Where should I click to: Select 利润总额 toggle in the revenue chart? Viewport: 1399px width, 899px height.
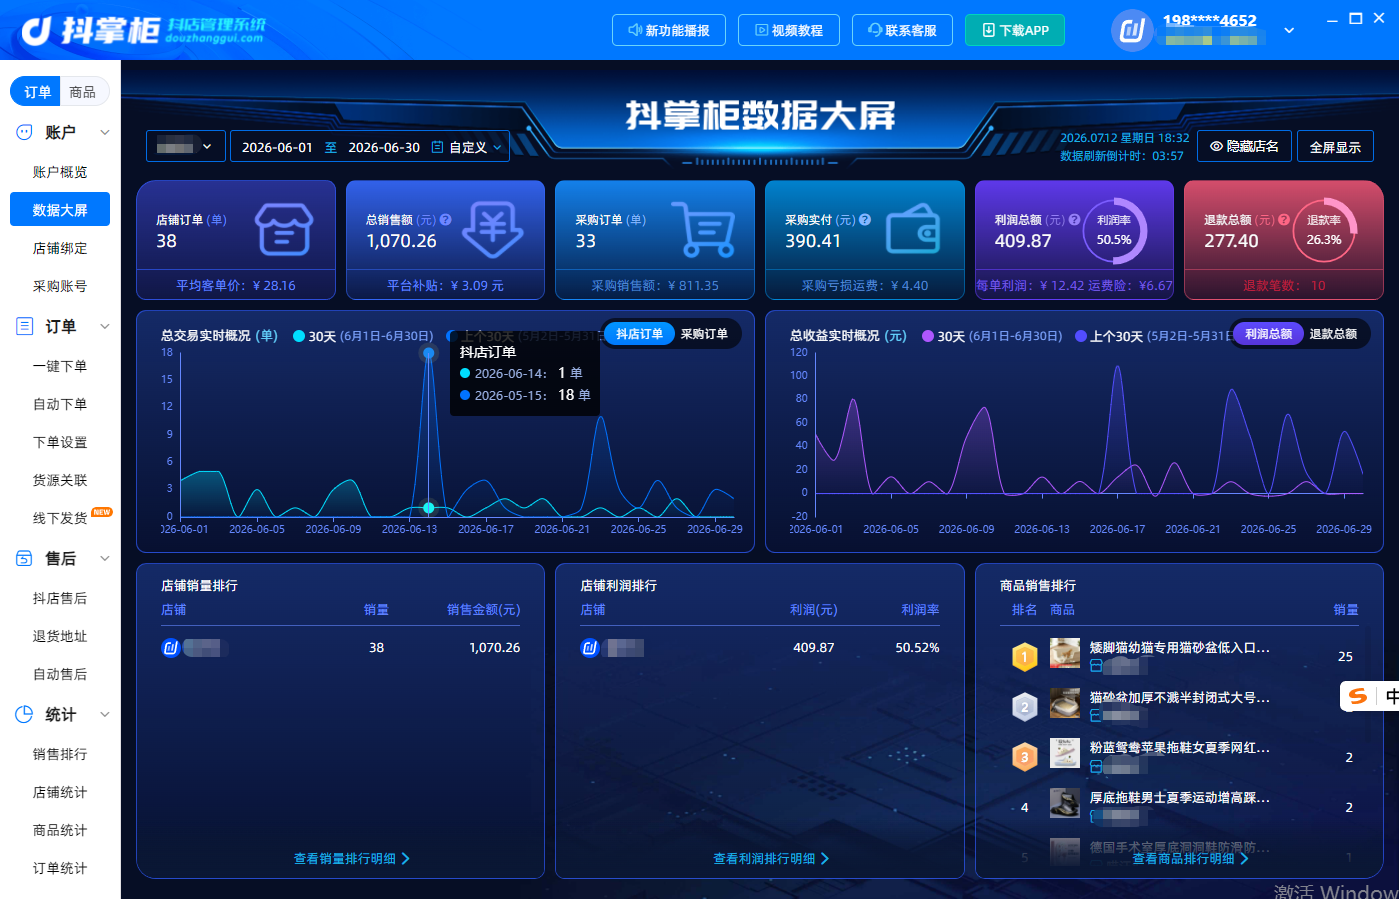click(1268, 334)
